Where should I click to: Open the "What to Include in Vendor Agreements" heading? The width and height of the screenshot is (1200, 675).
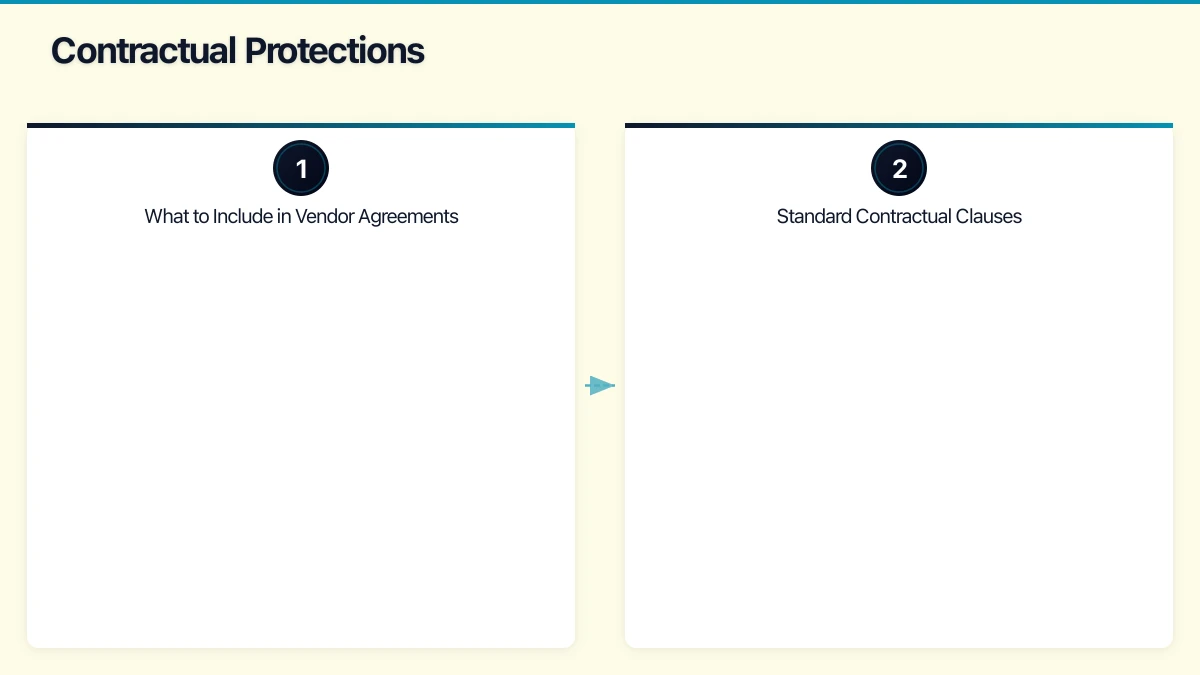(301, 216)
